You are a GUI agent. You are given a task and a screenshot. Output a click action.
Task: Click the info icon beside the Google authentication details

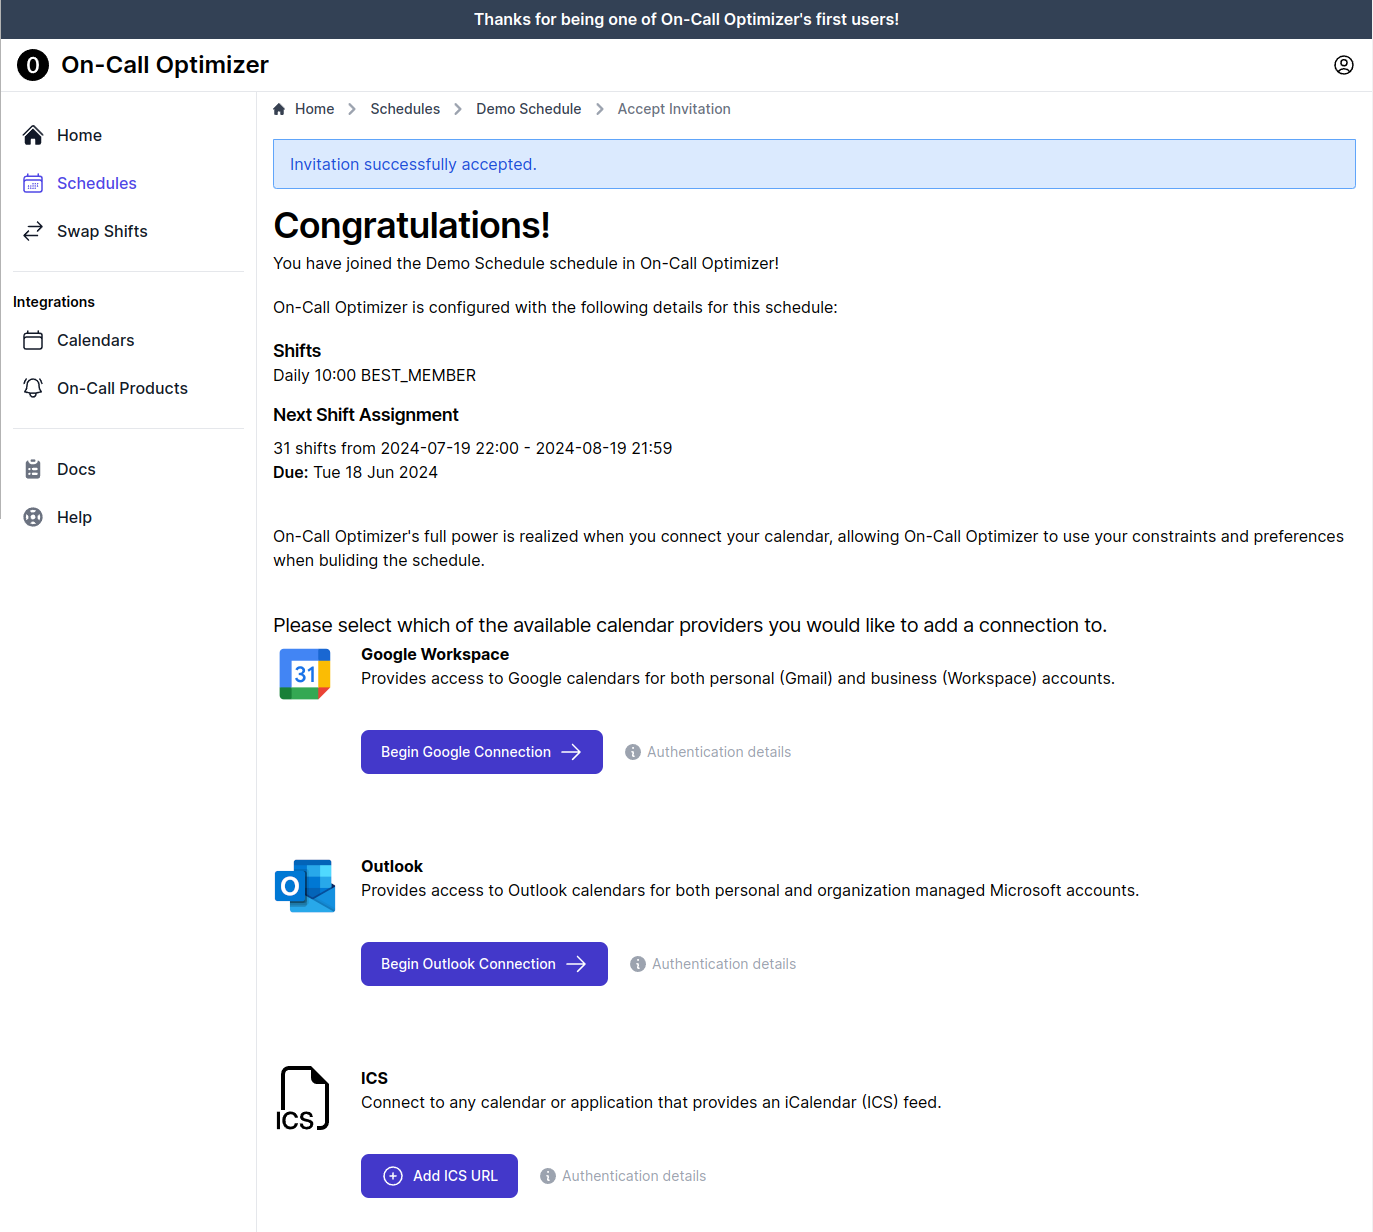tap(633, 752)
